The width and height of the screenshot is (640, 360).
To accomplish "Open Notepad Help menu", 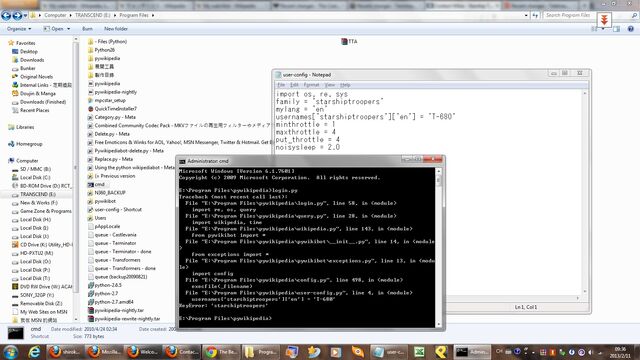I will click(345, 85).
